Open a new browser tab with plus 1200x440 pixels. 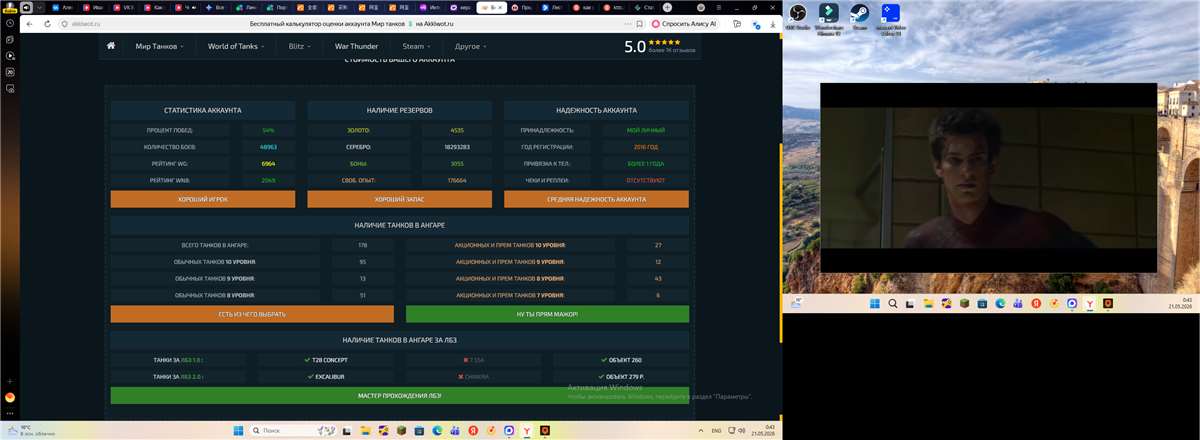click(x=667, y=7)
